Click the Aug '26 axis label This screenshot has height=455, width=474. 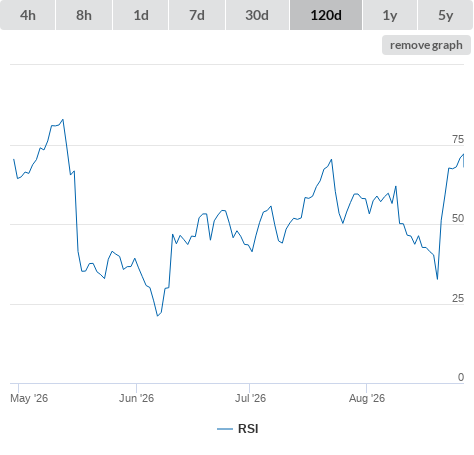pyautogui.click(x=367, y=398)
